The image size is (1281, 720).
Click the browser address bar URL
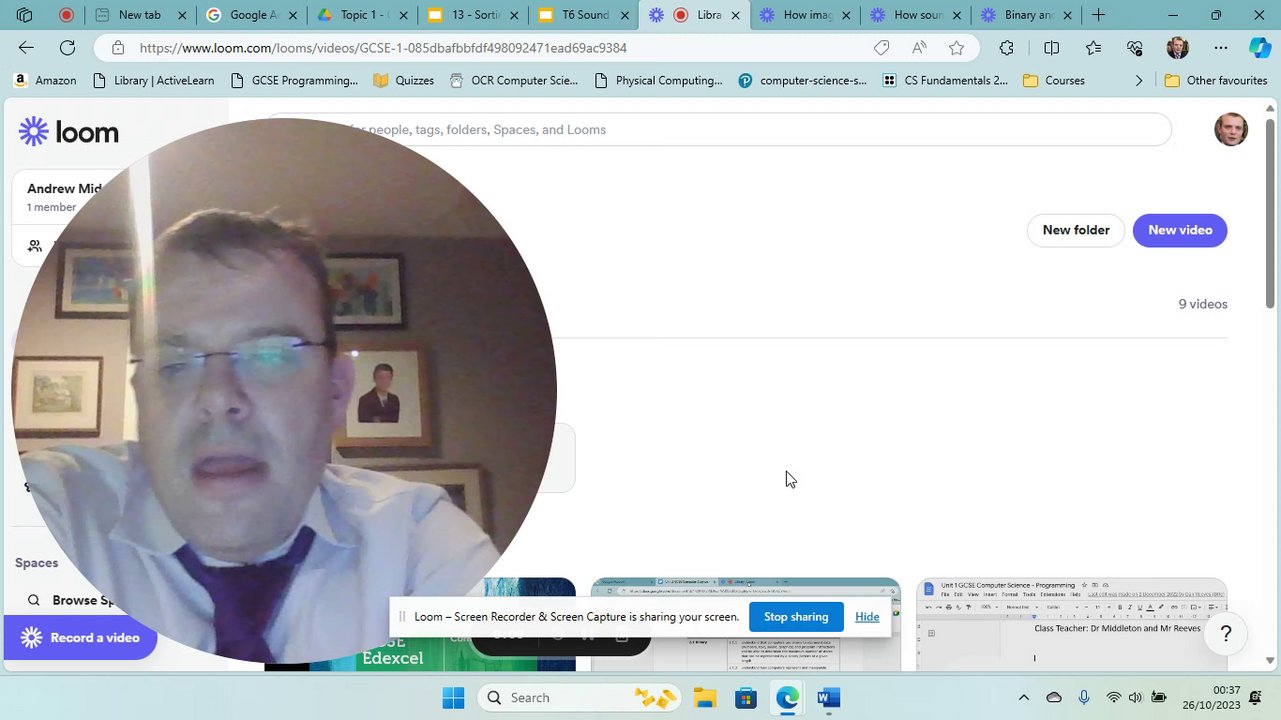383,48
